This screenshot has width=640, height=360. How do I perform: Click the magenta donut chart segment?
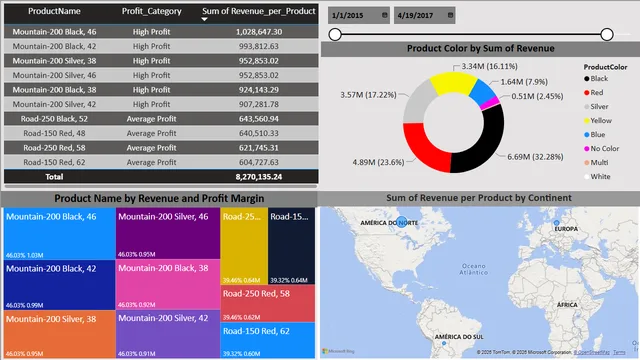click(491, 102)
